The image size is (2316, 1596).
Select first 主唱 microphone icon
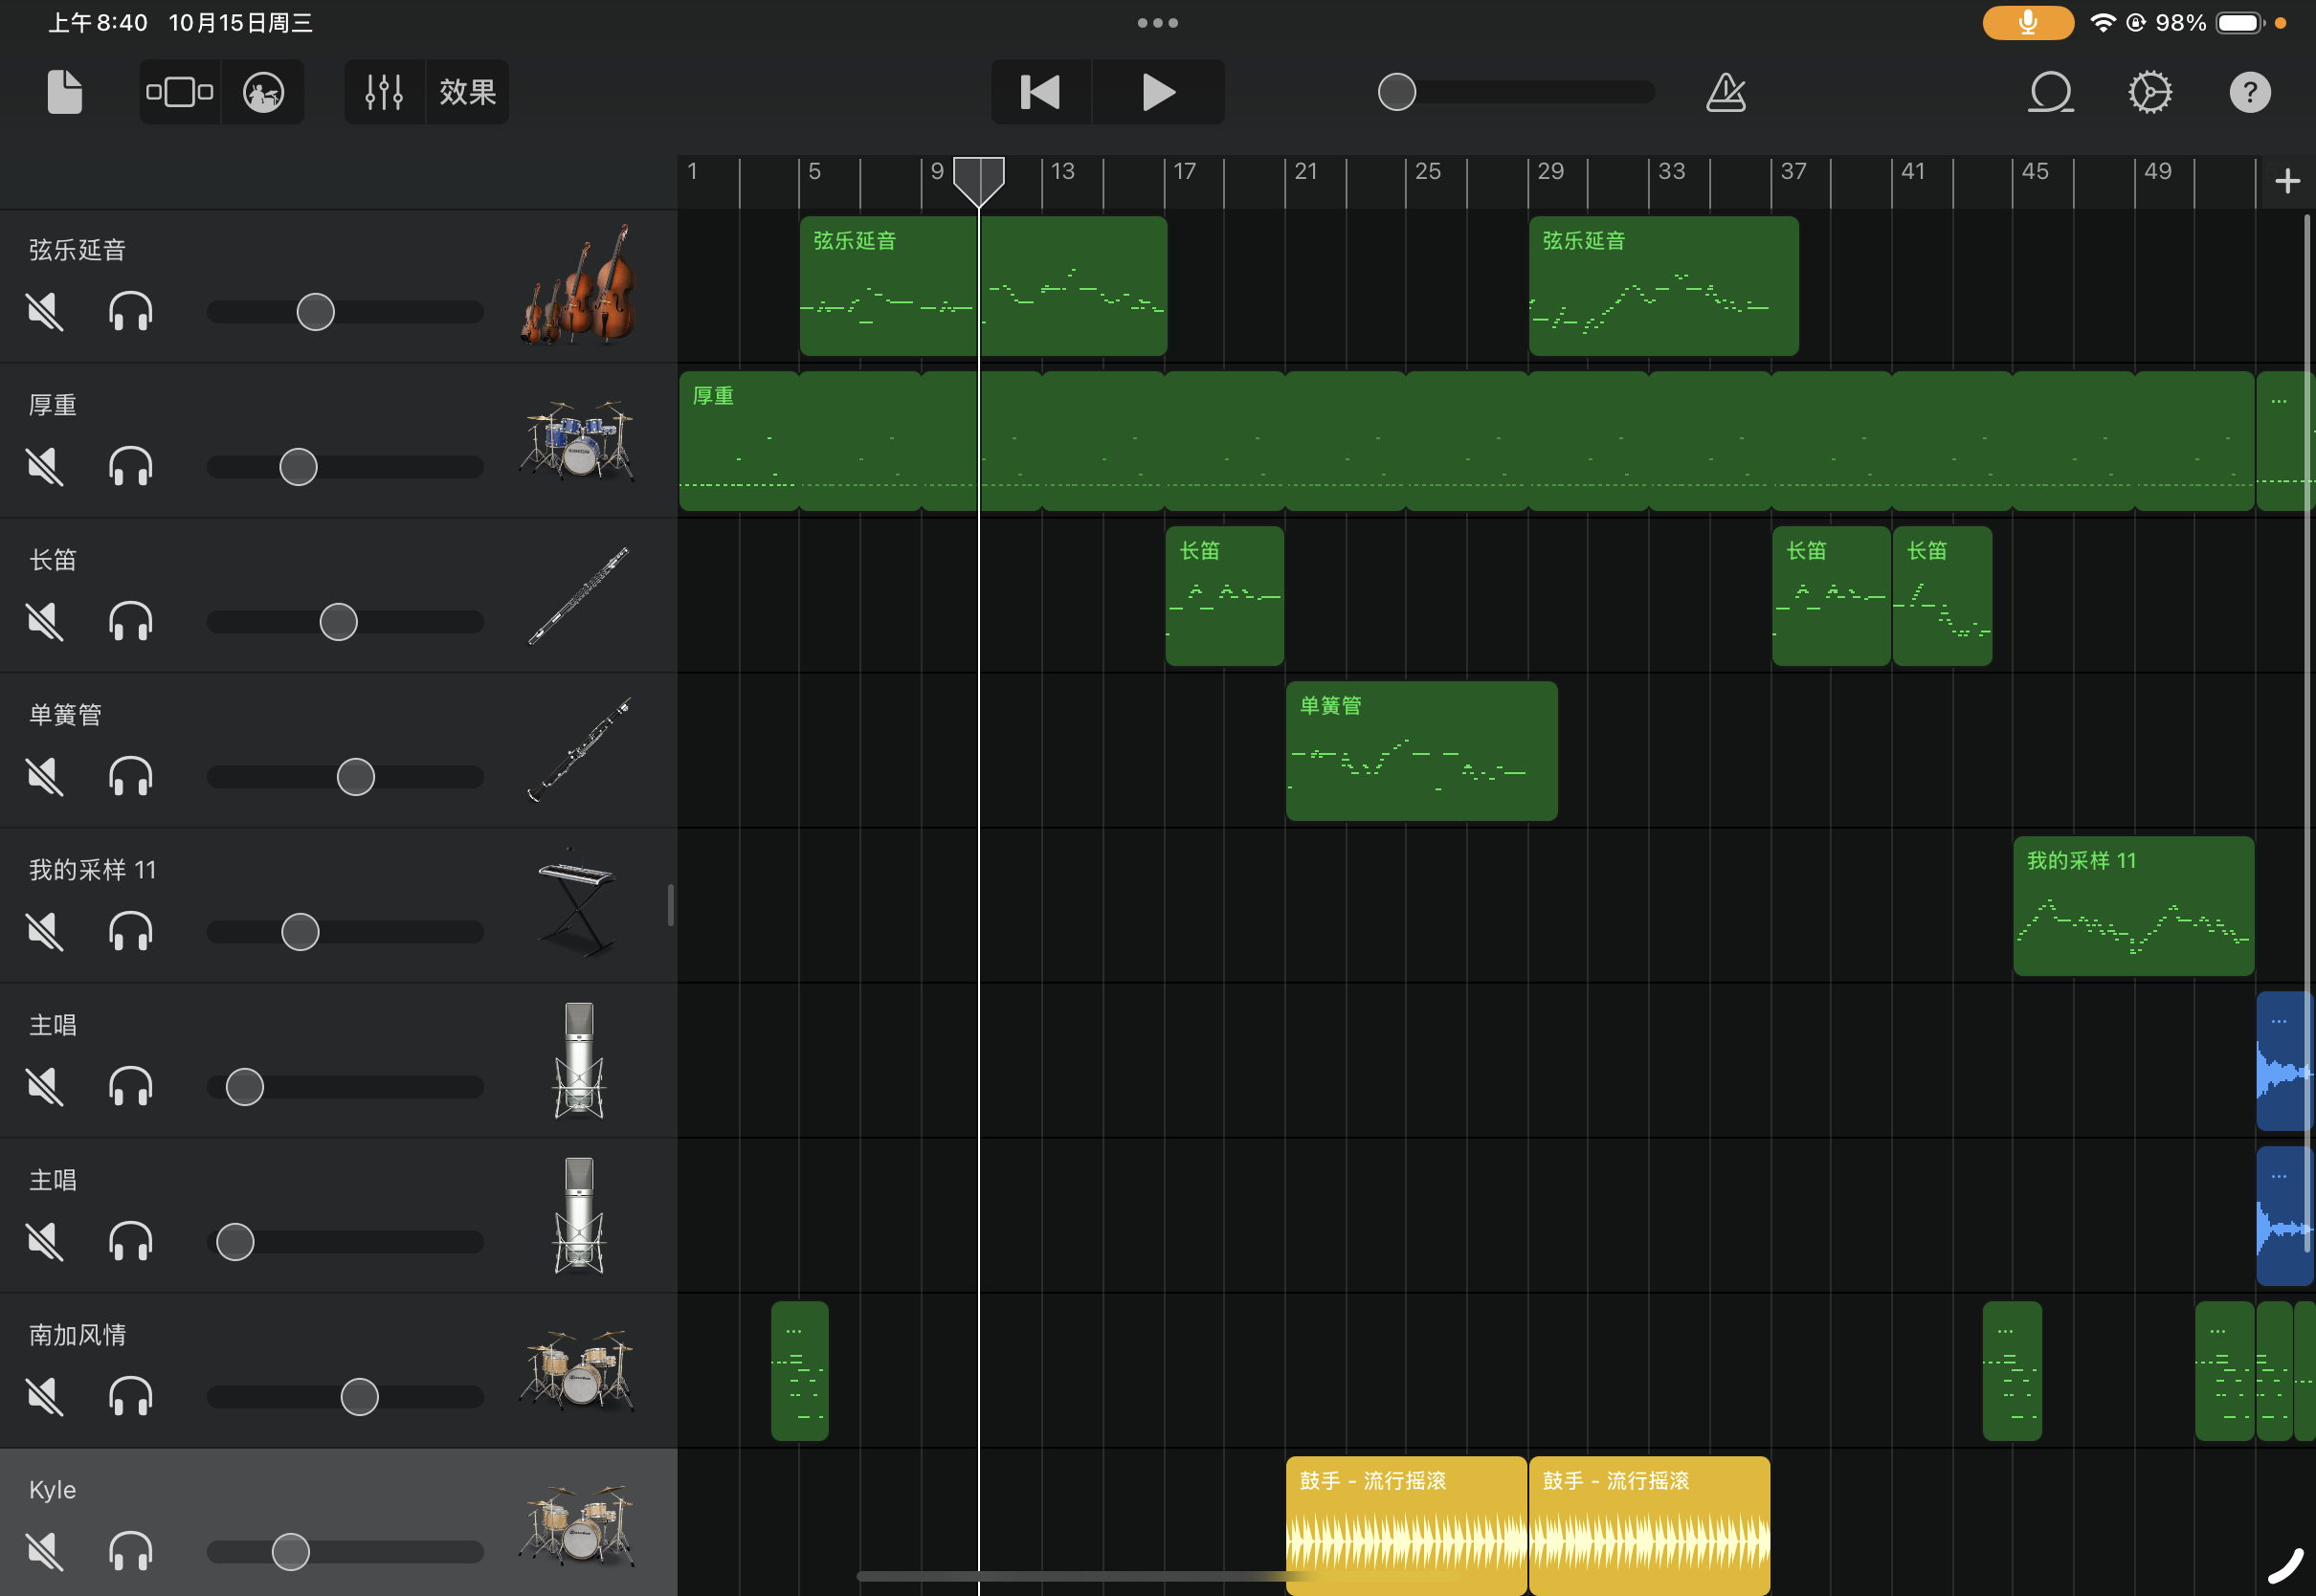click(579, 1060)
